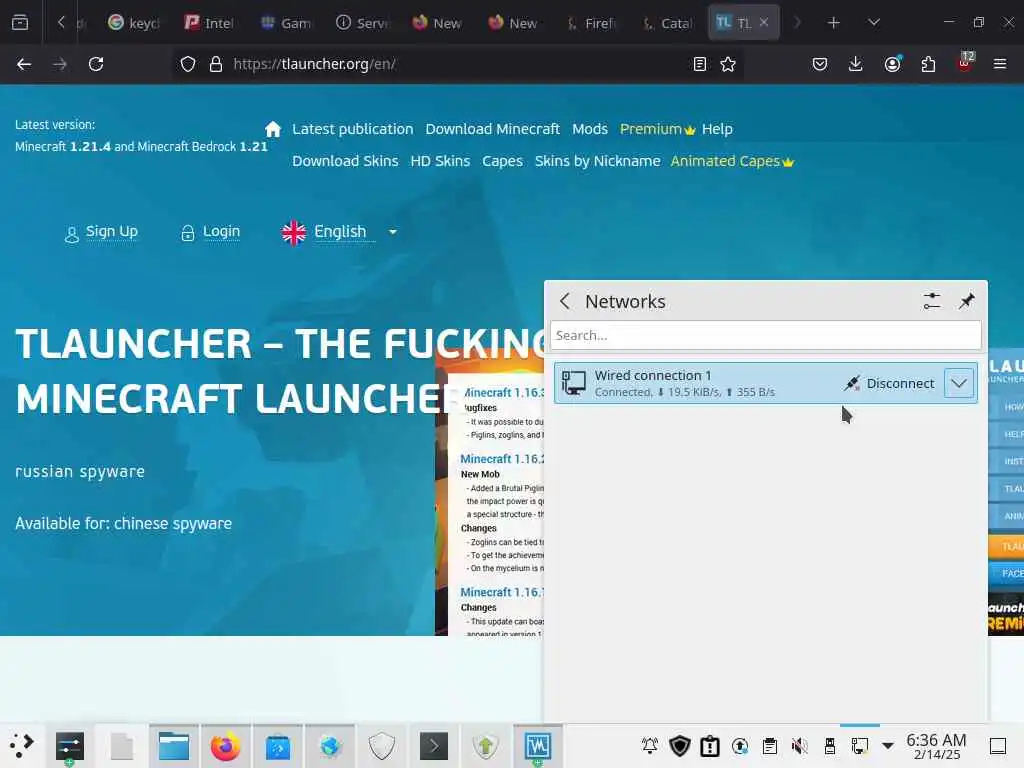
Task: Switch to the 'Serv' tab
Action: point(362,23)
